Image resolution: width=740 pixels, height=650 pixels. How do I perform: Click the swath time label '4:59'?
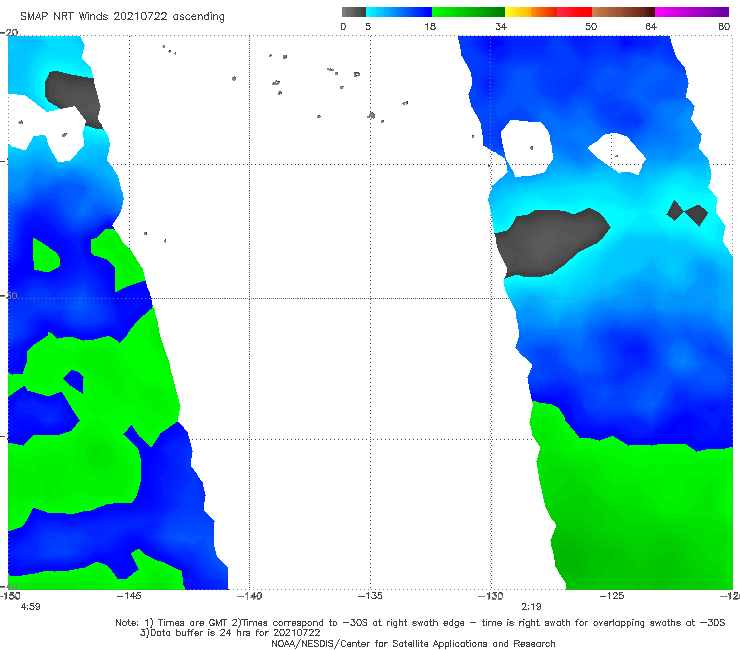click(x=30, y=607)
